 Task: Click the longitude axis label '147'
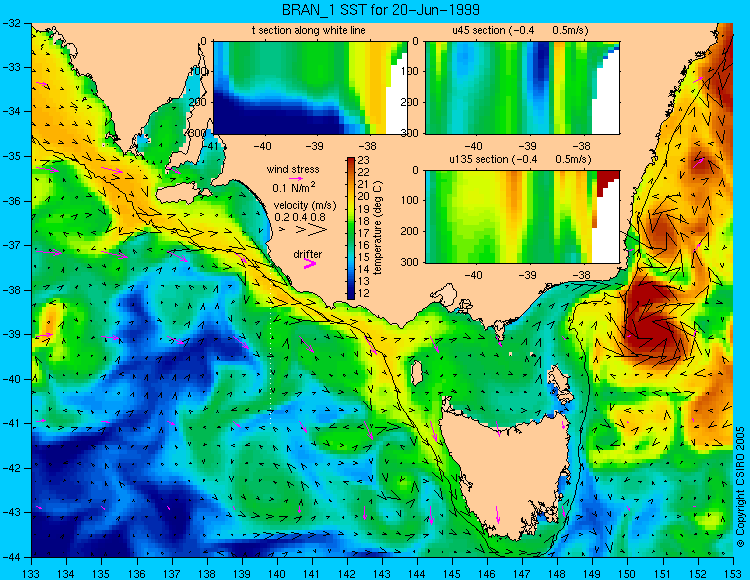[522, 573]
